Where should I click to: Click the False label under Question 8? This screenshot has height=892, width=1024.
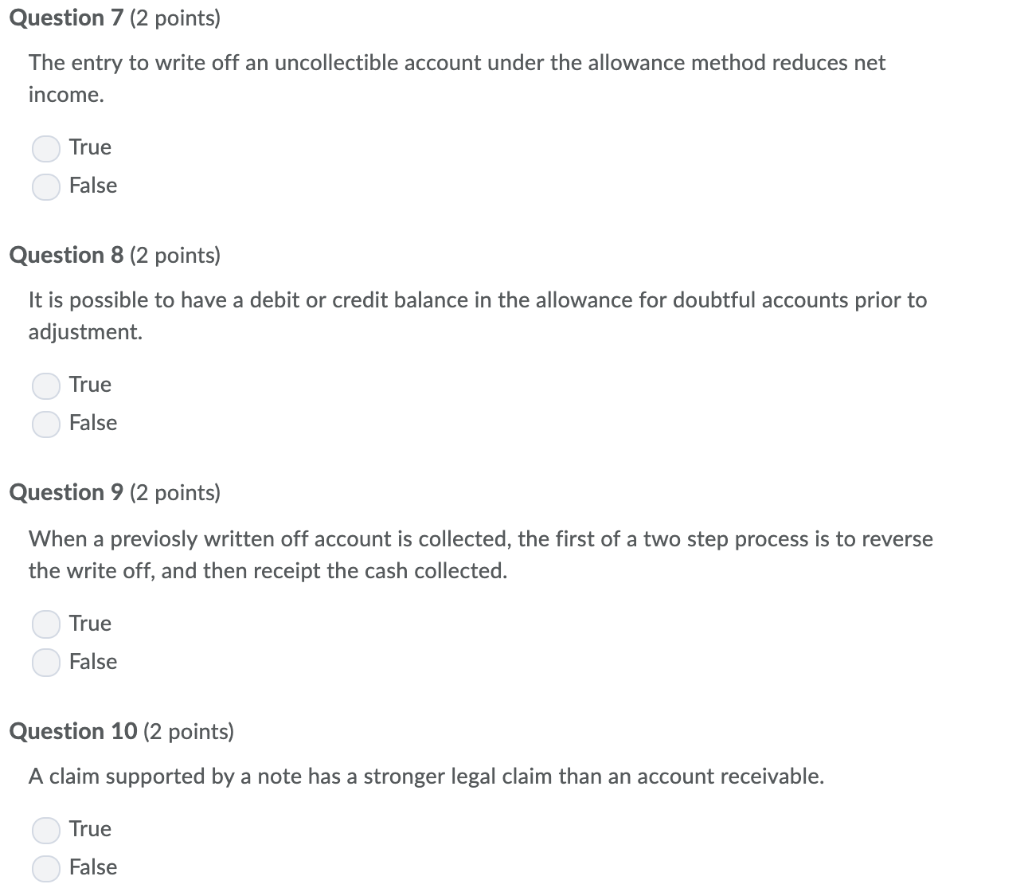[93, 423]
